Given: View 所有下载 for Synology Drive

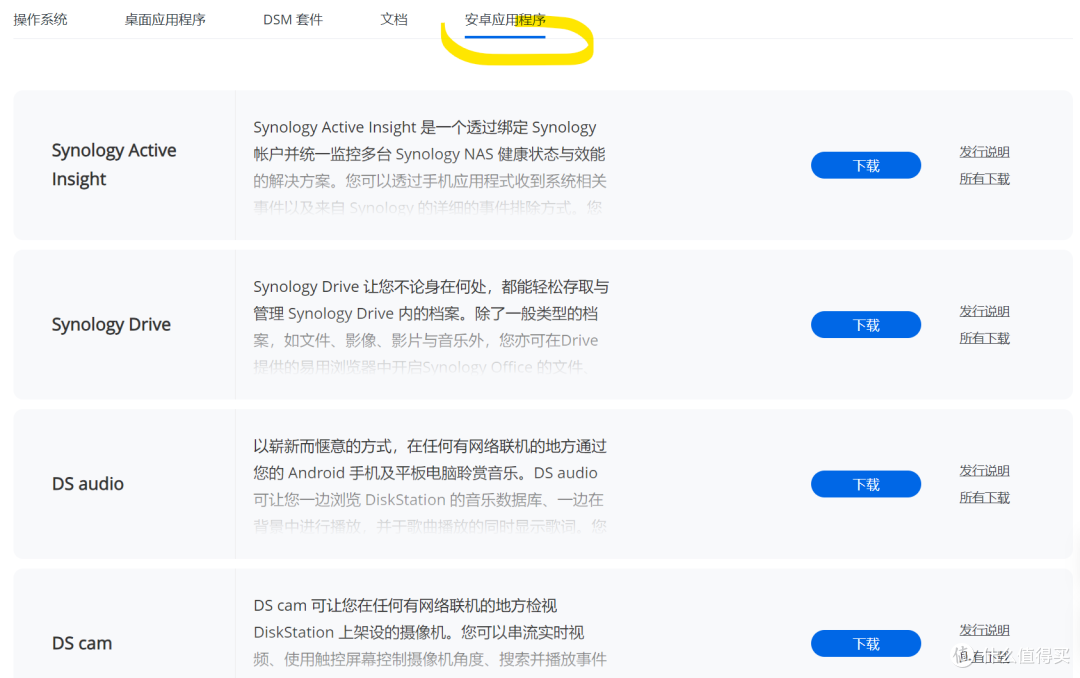Looking at the screenshot, I should pos(984,338).
